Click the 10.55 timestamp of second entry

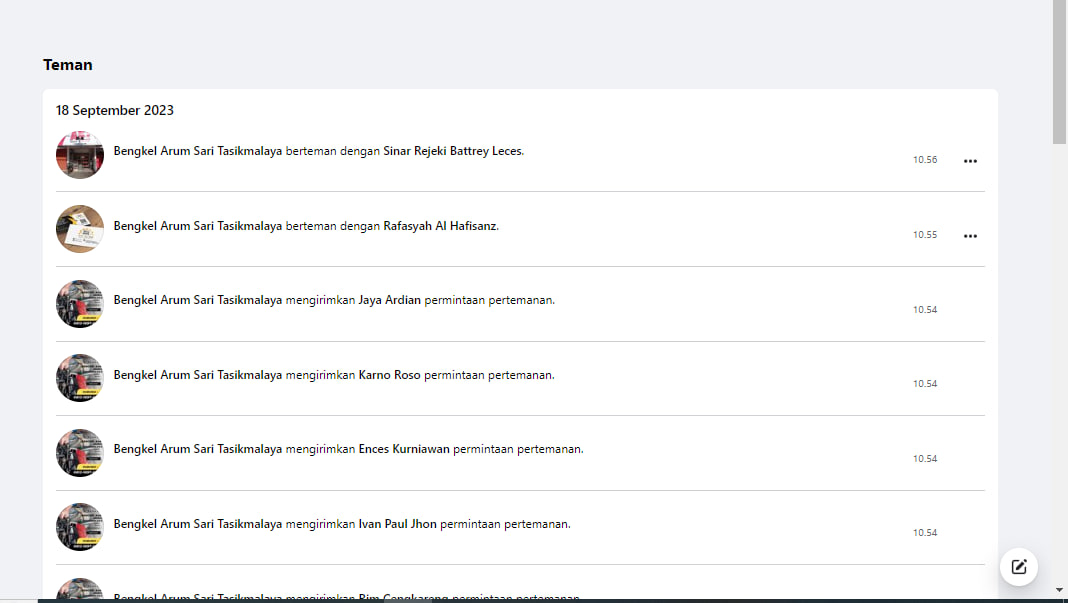click(x=925, y=235)
